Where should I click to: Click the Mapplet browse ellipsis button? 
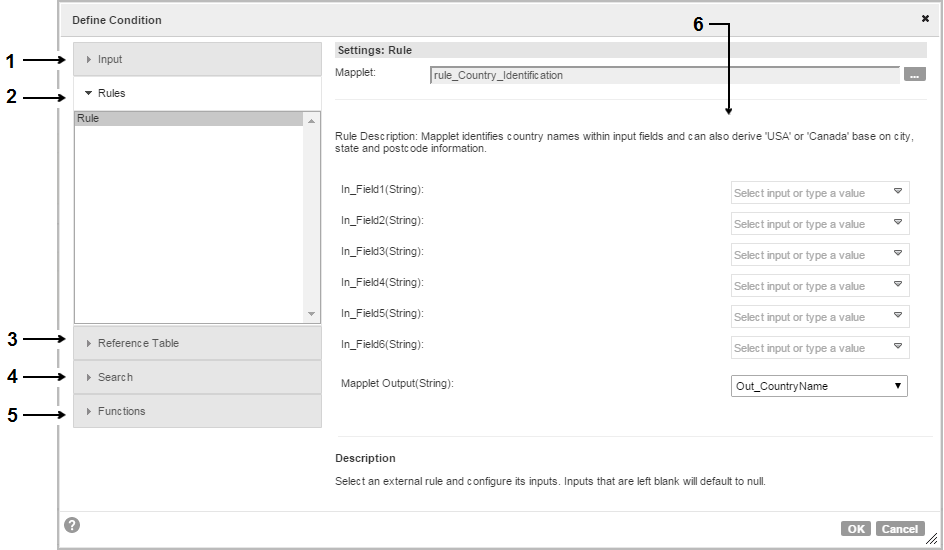[914, 75]
